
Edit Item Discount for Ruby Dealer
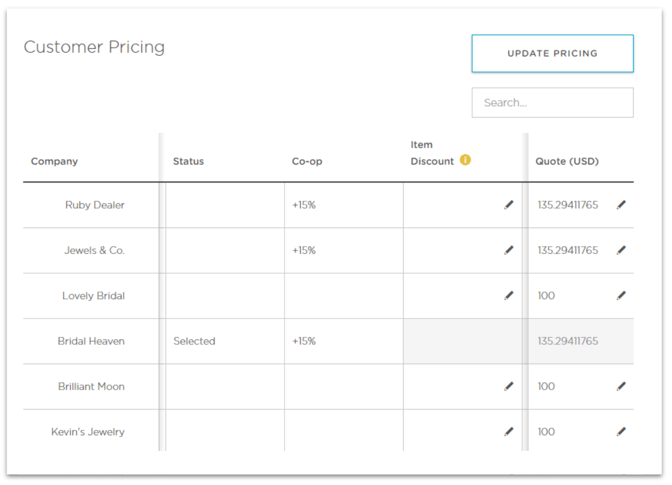click(x=508, y=205)
